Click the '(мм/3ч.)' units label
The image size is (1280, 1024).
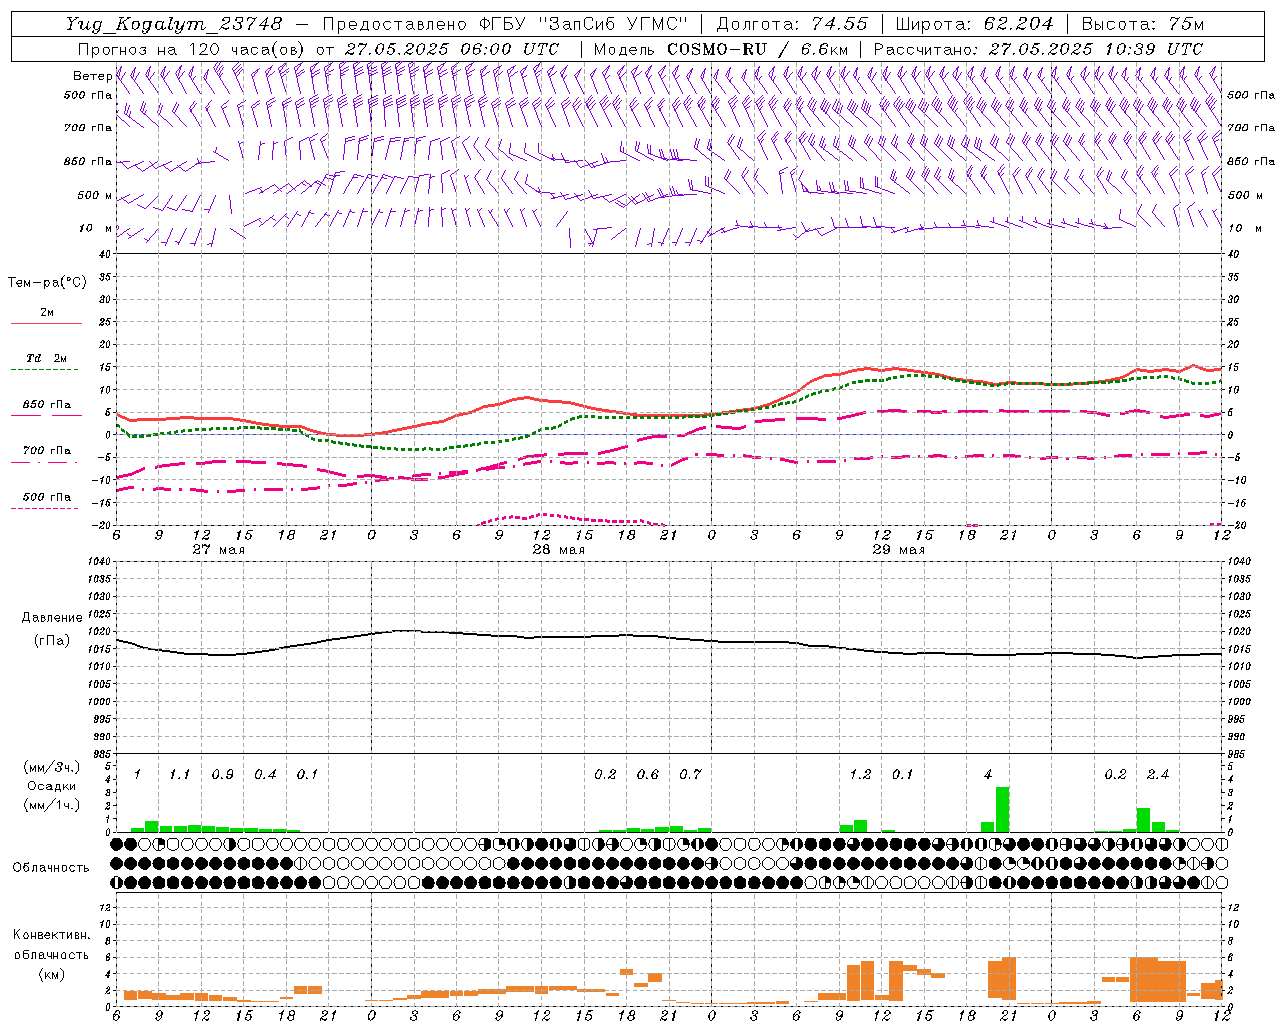pyautogui.click(x=52, y=768)
